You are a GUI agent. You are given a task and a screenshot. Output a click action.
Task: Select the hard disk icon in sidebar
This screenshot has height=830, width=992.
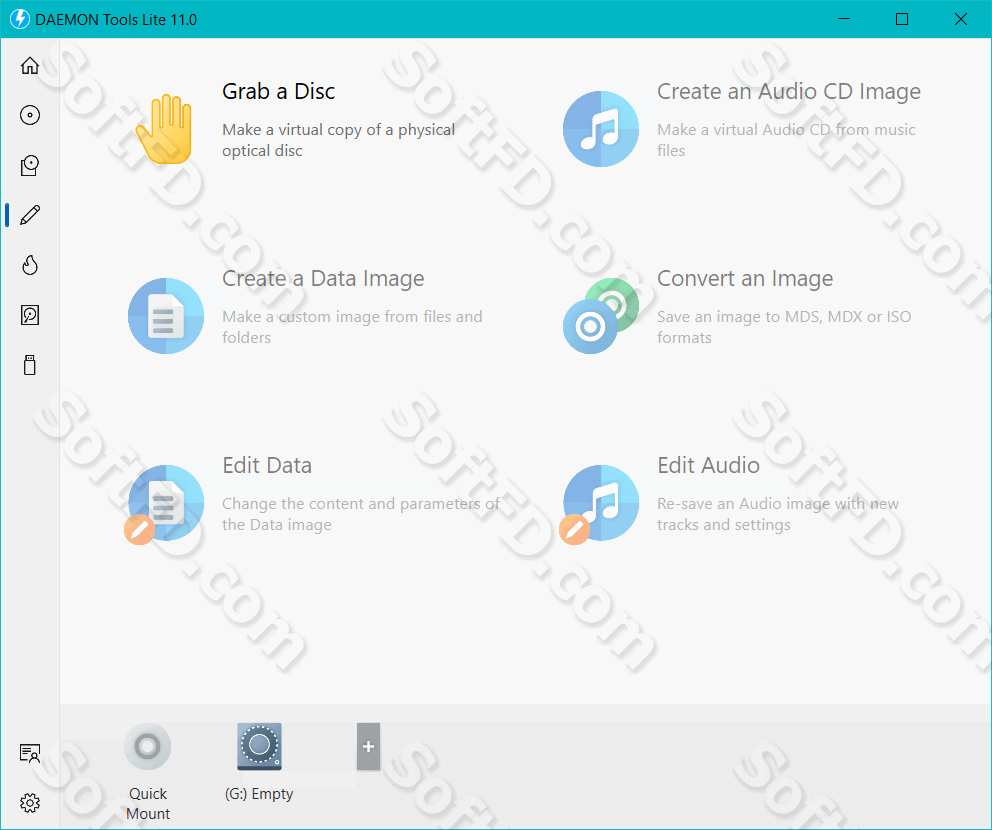(x=30, y=315)
